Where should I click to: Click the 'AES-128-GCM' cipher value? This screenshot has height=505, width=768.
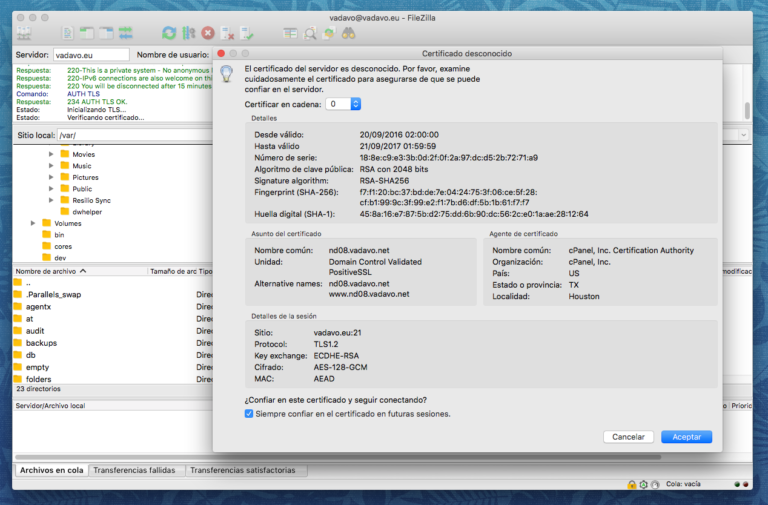pos(340,367)
